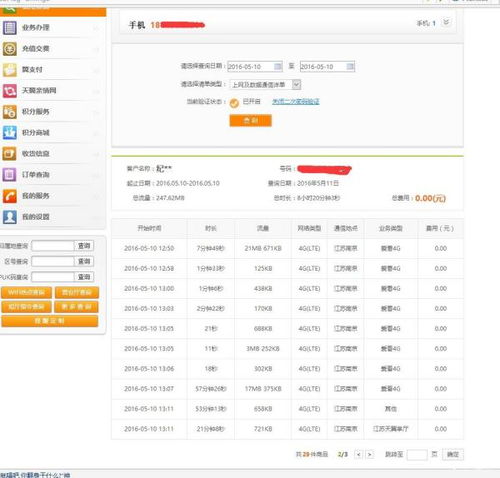Open 我的设置 user profile icon
This screenshot has height=478, width=500.
pyautogui.click(x=9, y=217)
